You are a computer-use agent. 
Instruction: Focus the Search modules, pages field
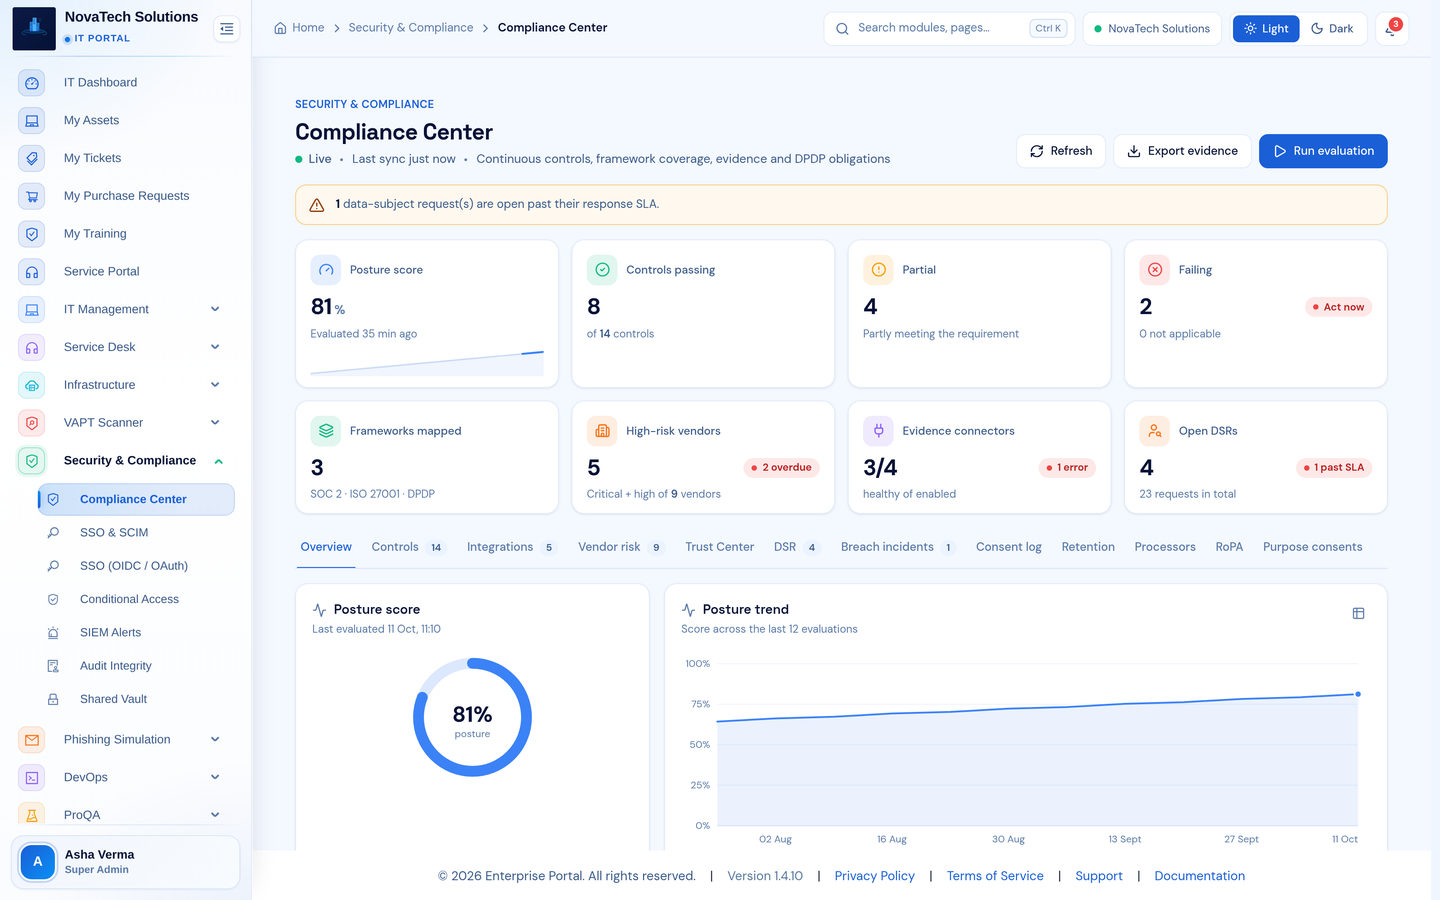pyautogui.click(x=949, y=29)
